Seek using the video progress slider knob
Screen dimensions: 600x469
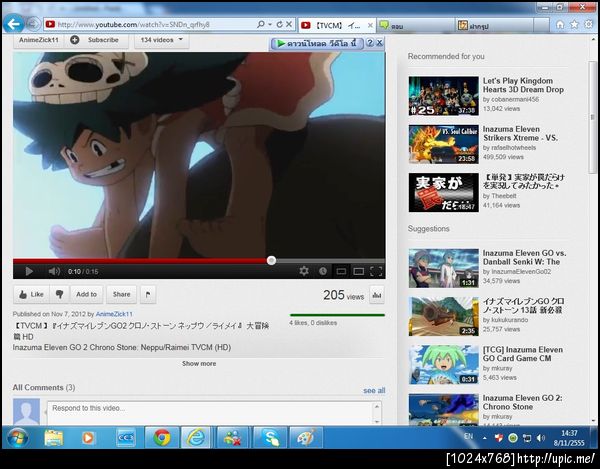(271, 261)
